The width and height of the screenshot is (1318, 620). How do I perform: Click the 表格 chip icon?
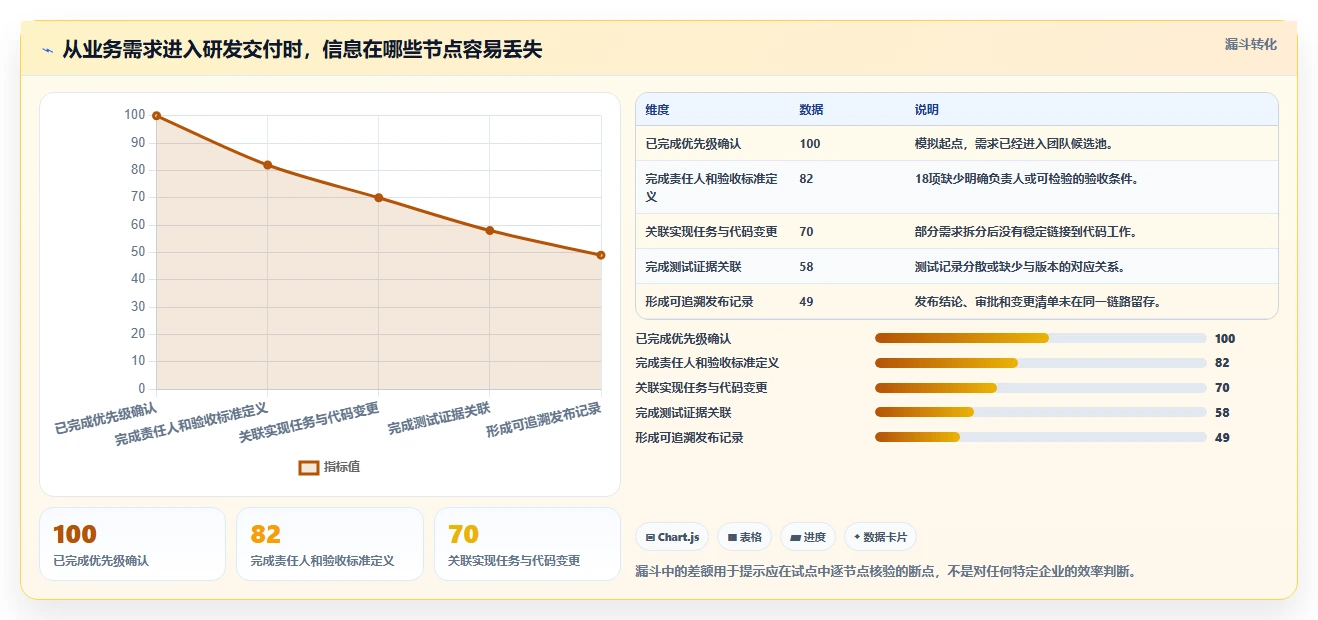point(733,537)
